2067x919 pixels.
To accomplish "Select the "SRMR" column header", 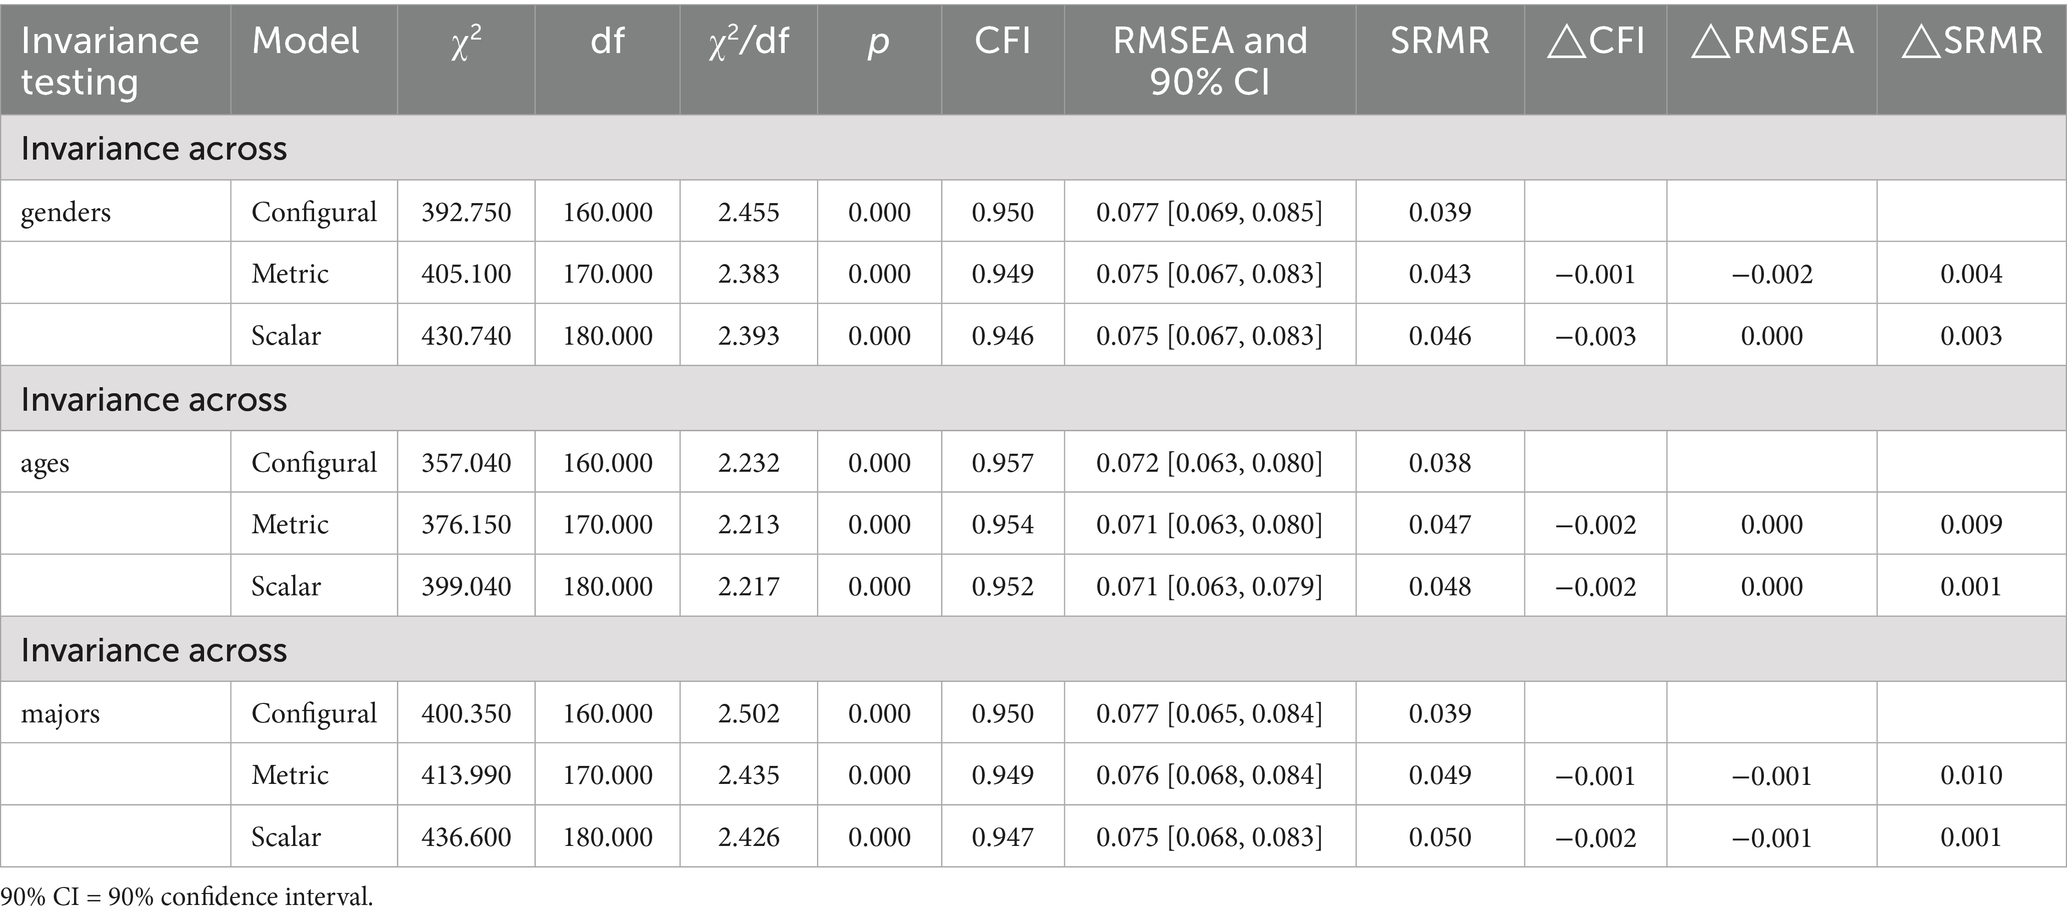I will coord(1439,40).
